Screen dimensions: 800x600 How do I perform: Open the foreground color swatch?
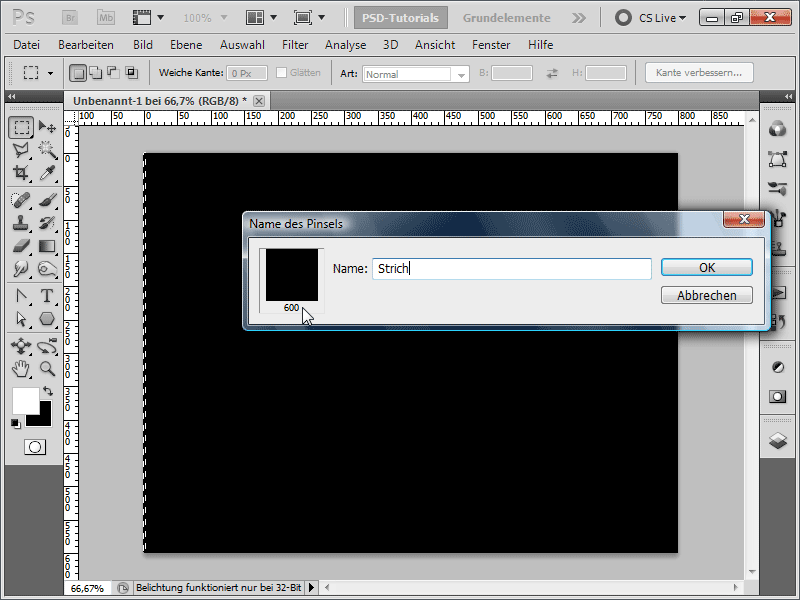tap(24, 400)
